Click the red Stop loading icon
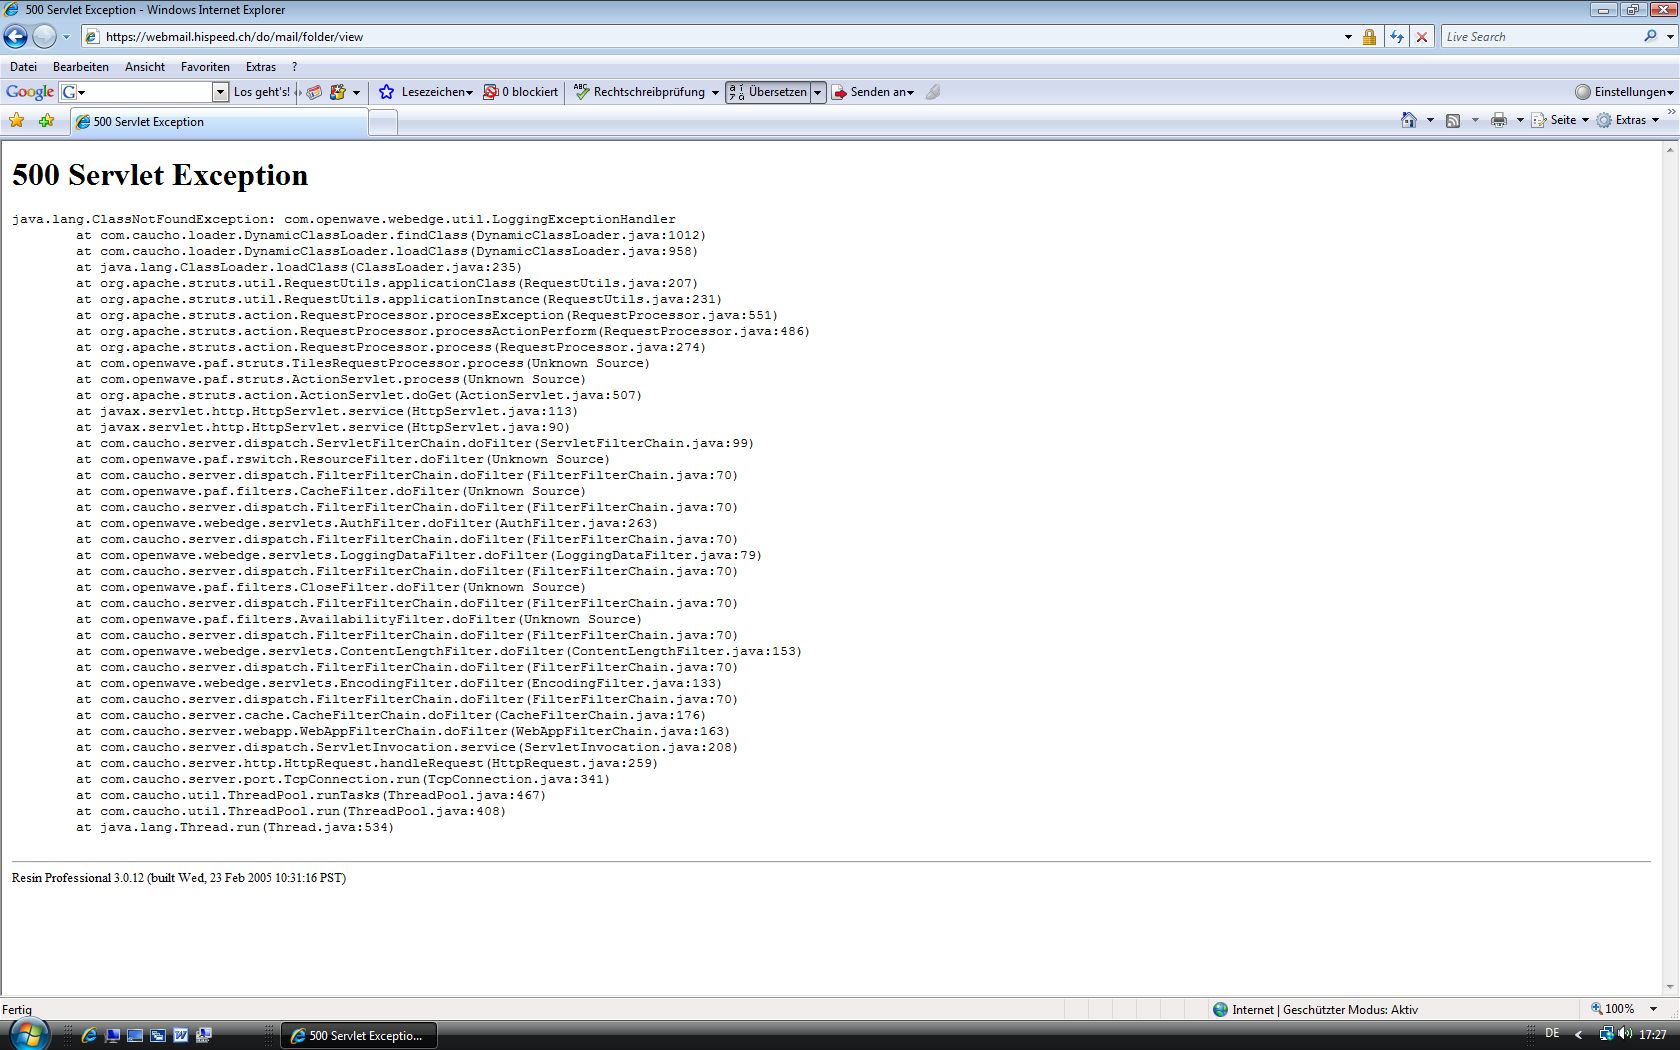The image size is (1680, 1050). point(1422,37)
